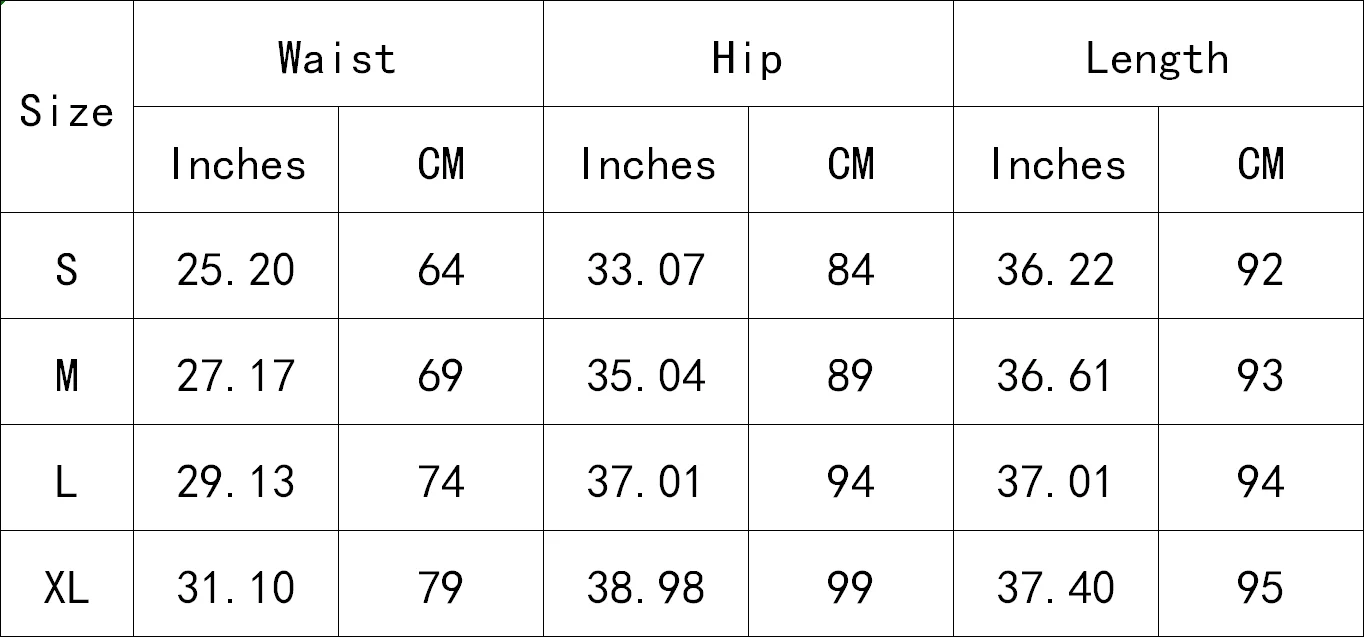1365x638 pixels.
Task: Click the hip value 33.07
Action: 646,266
